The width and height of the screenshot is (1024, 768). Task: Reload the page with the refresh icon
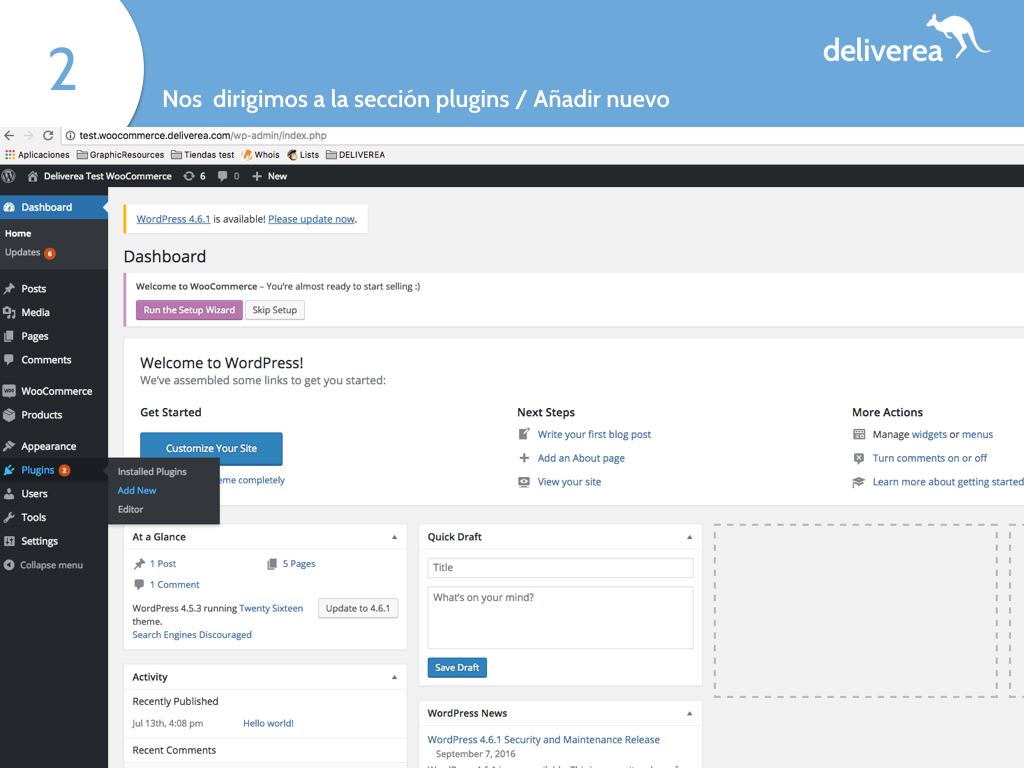pyautogui.click(x=48, y=136)
